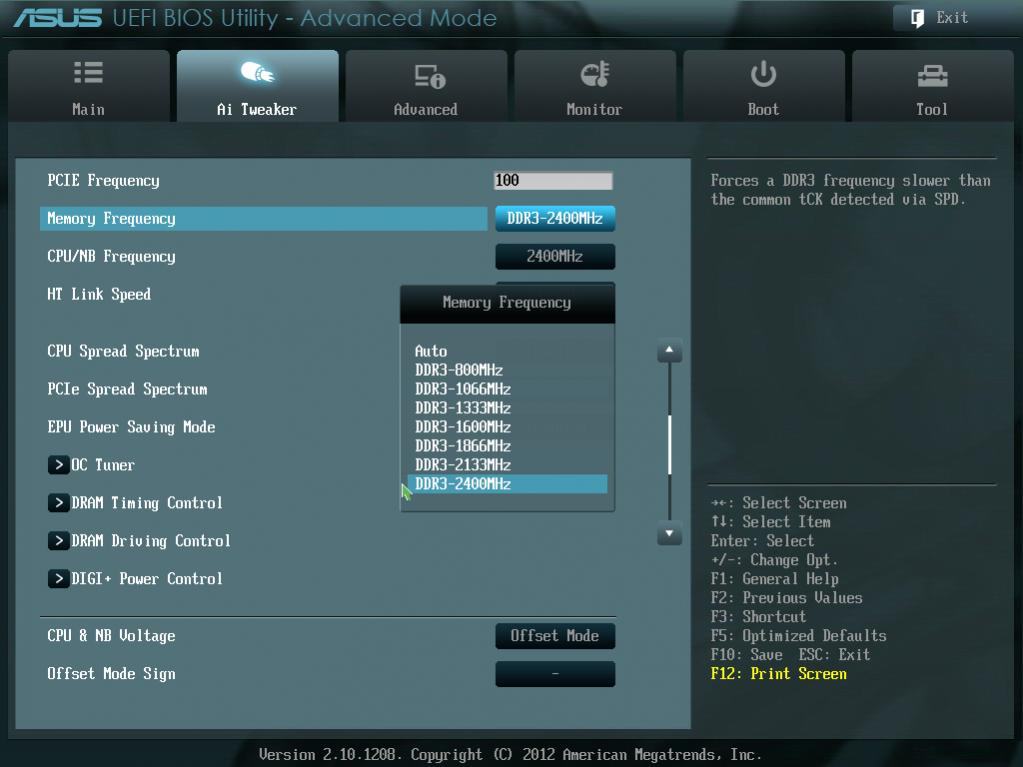Click the Boot tab power icon
1023x767 pixels.
(763, 74)
